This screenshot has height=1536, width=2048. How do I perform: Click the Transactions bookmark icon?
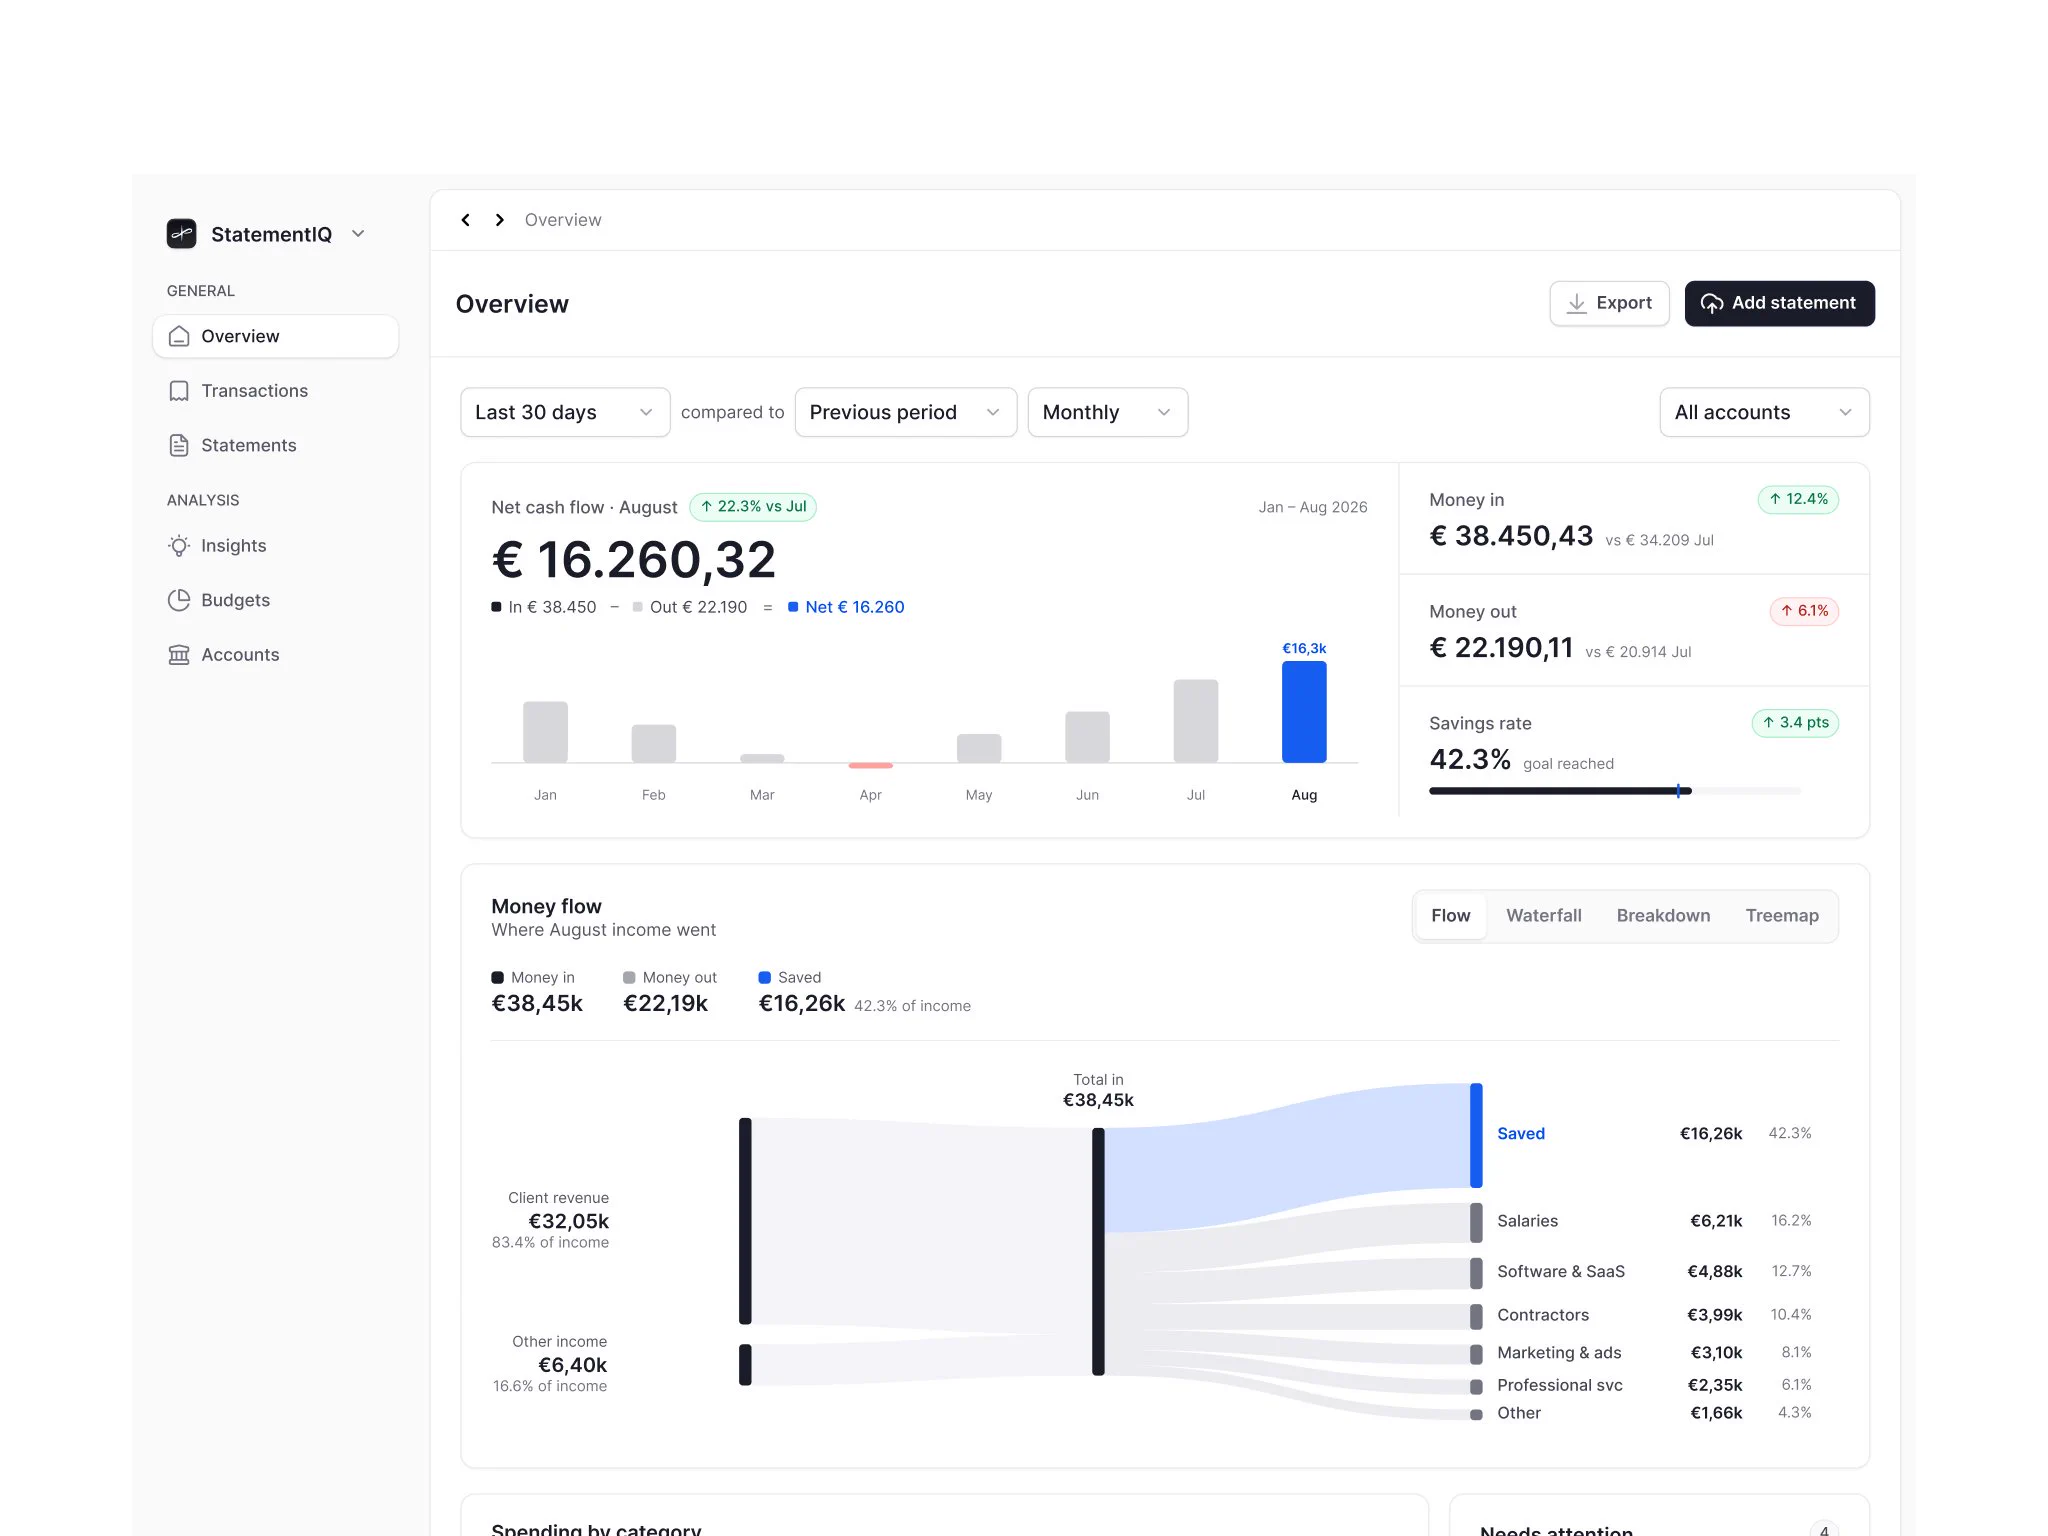click(179, 391)
